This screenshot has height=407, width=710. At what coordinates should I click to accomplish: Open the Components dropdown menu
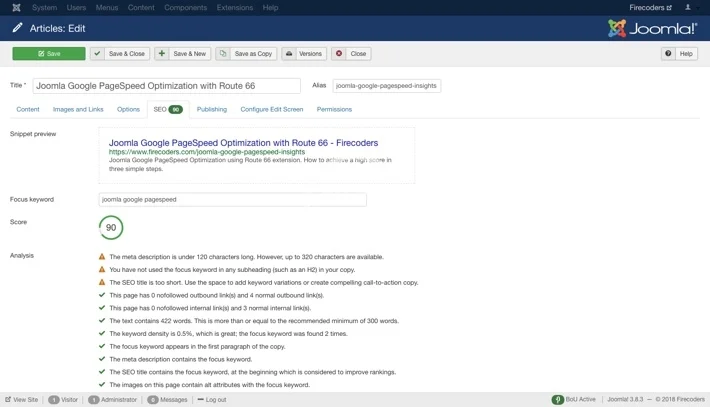185,8
